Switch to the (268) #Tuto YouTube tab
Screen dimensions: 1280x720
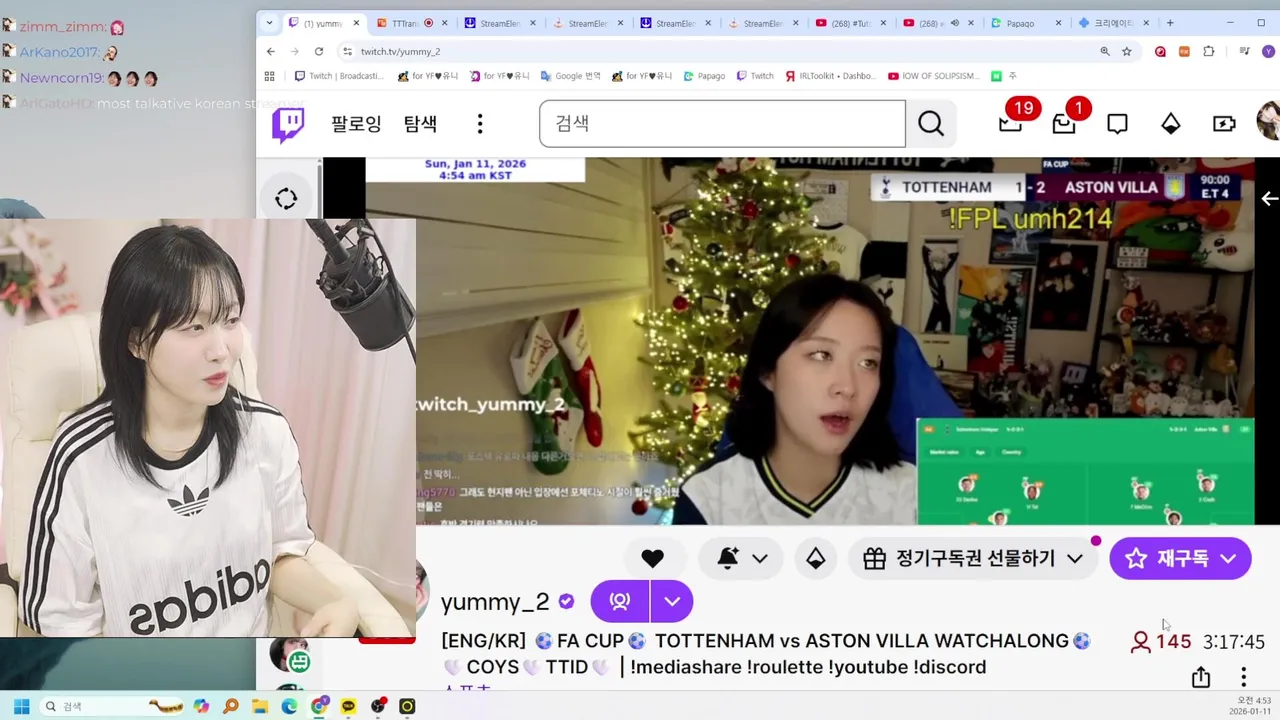(851, 23)
